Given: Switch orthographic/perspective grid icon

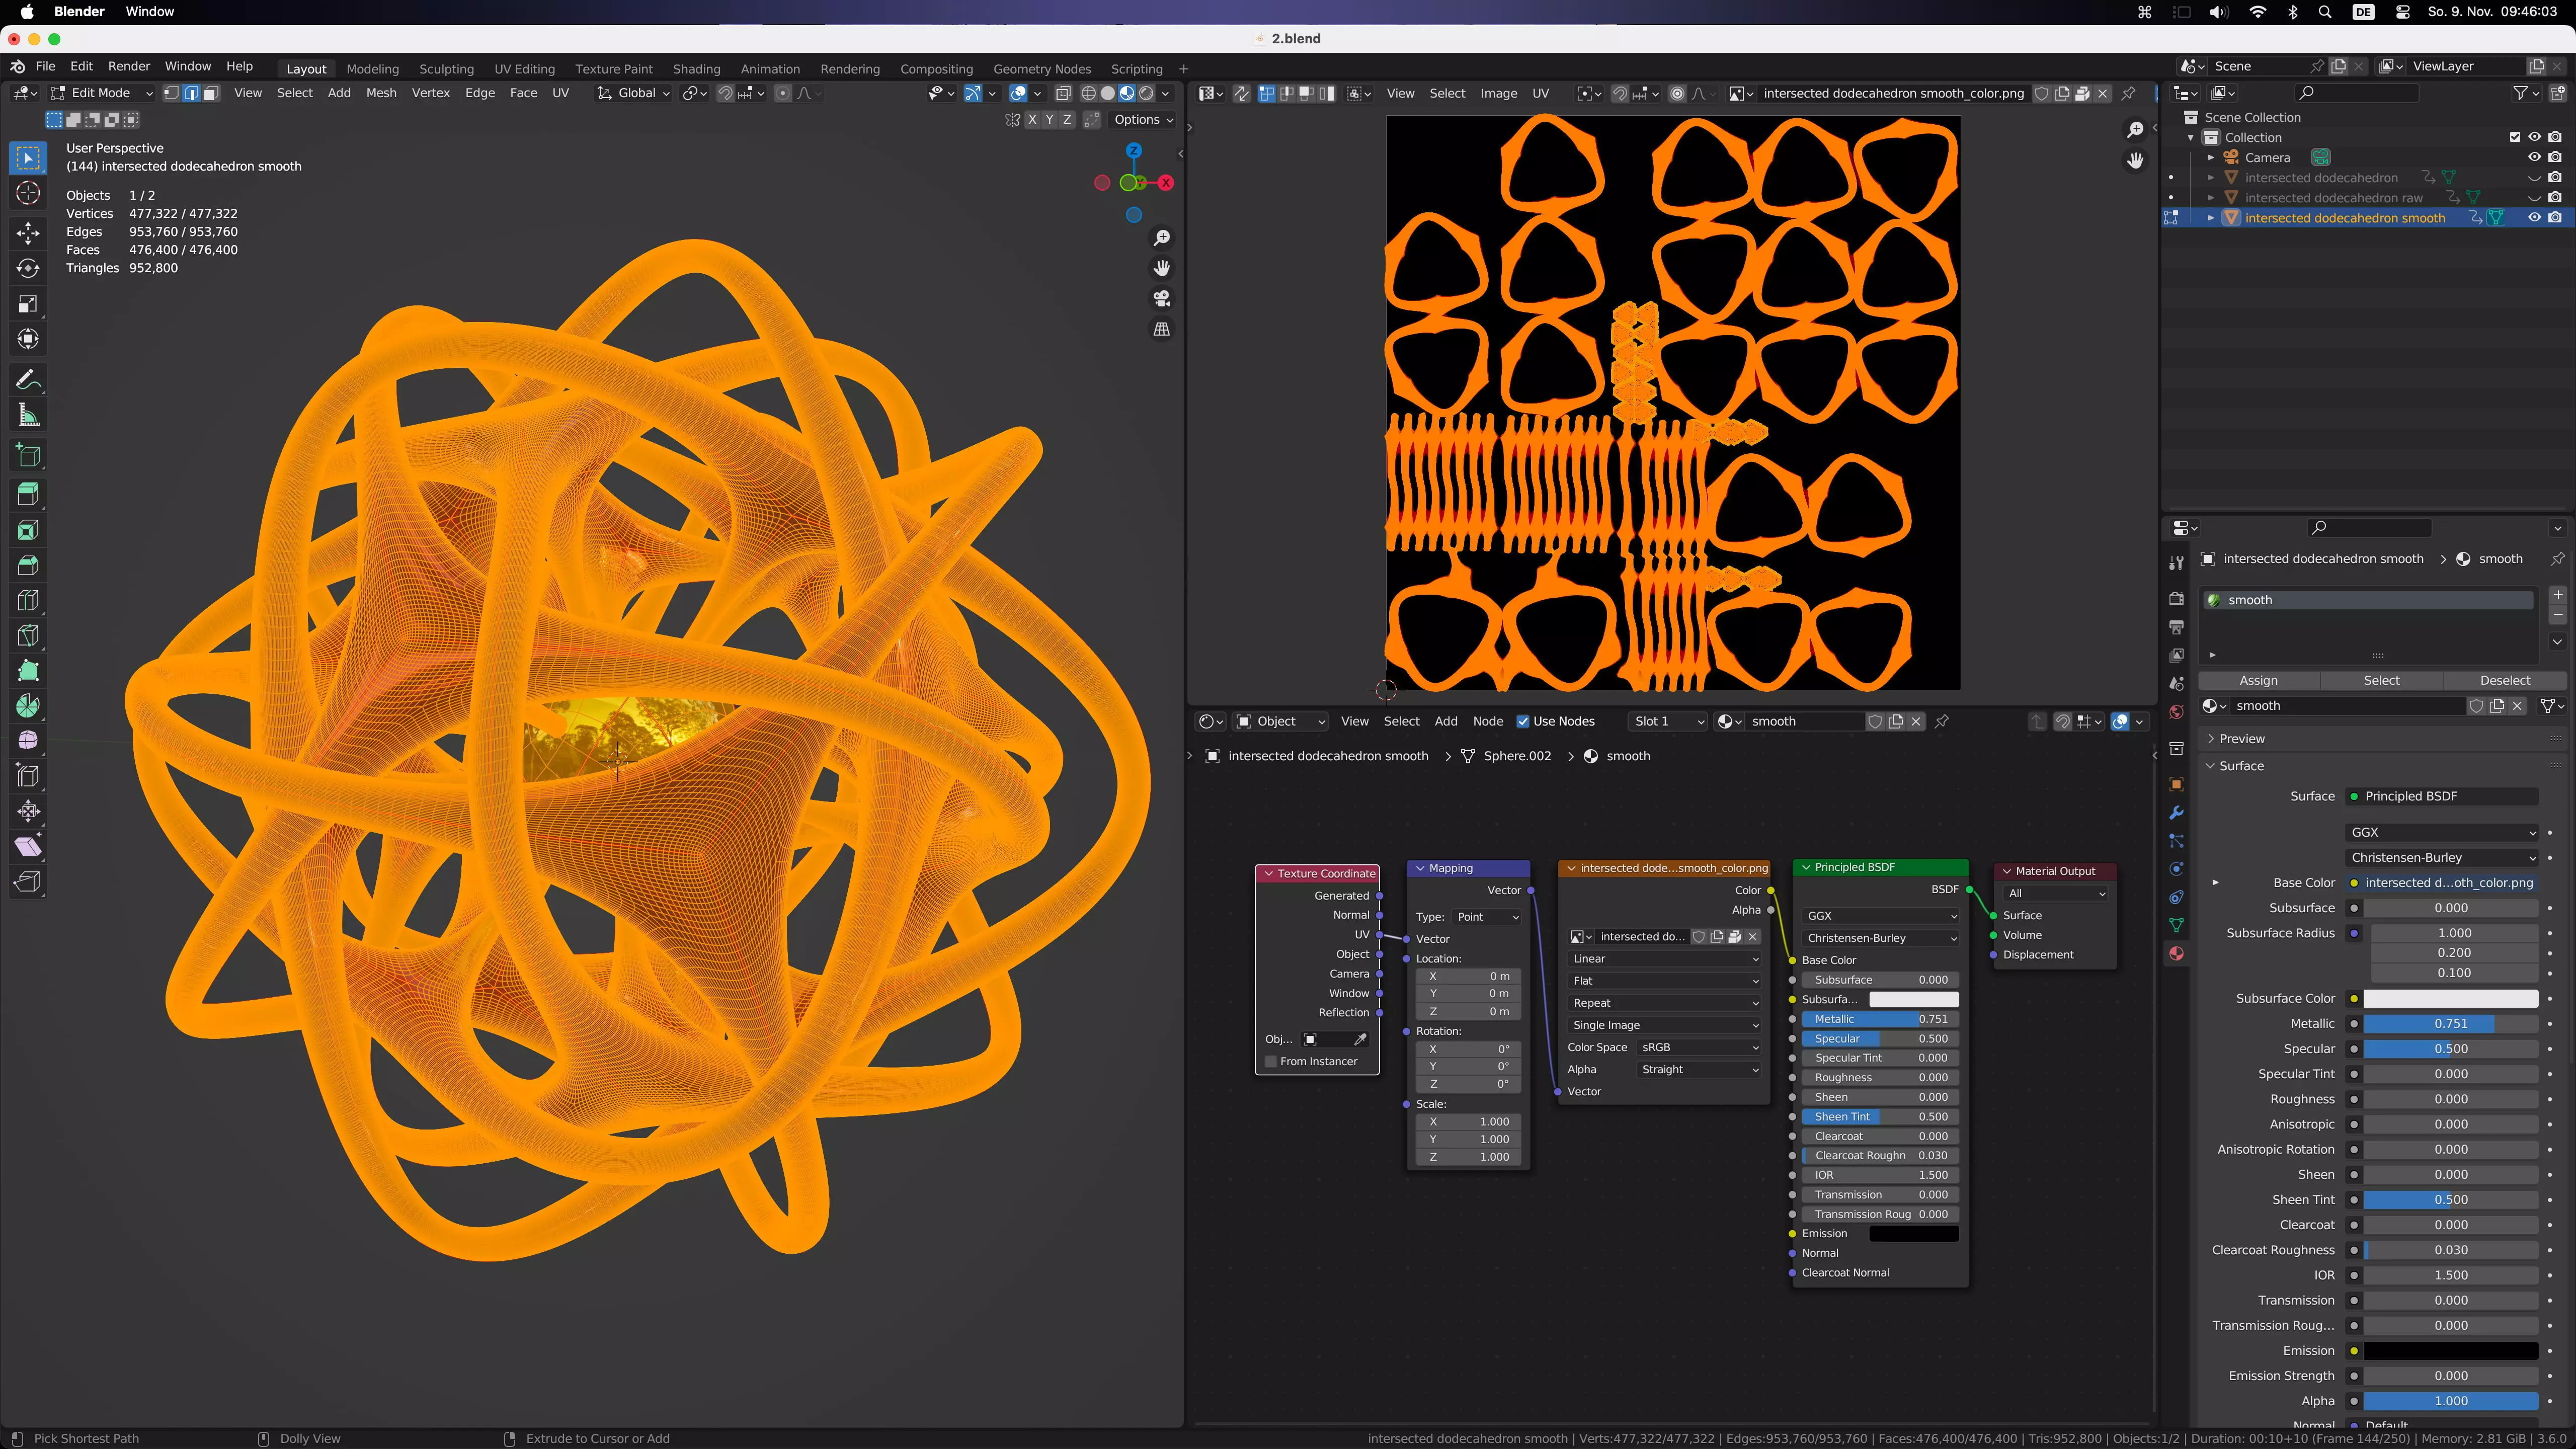Looking at the screenshot, I should [1161, 329].
